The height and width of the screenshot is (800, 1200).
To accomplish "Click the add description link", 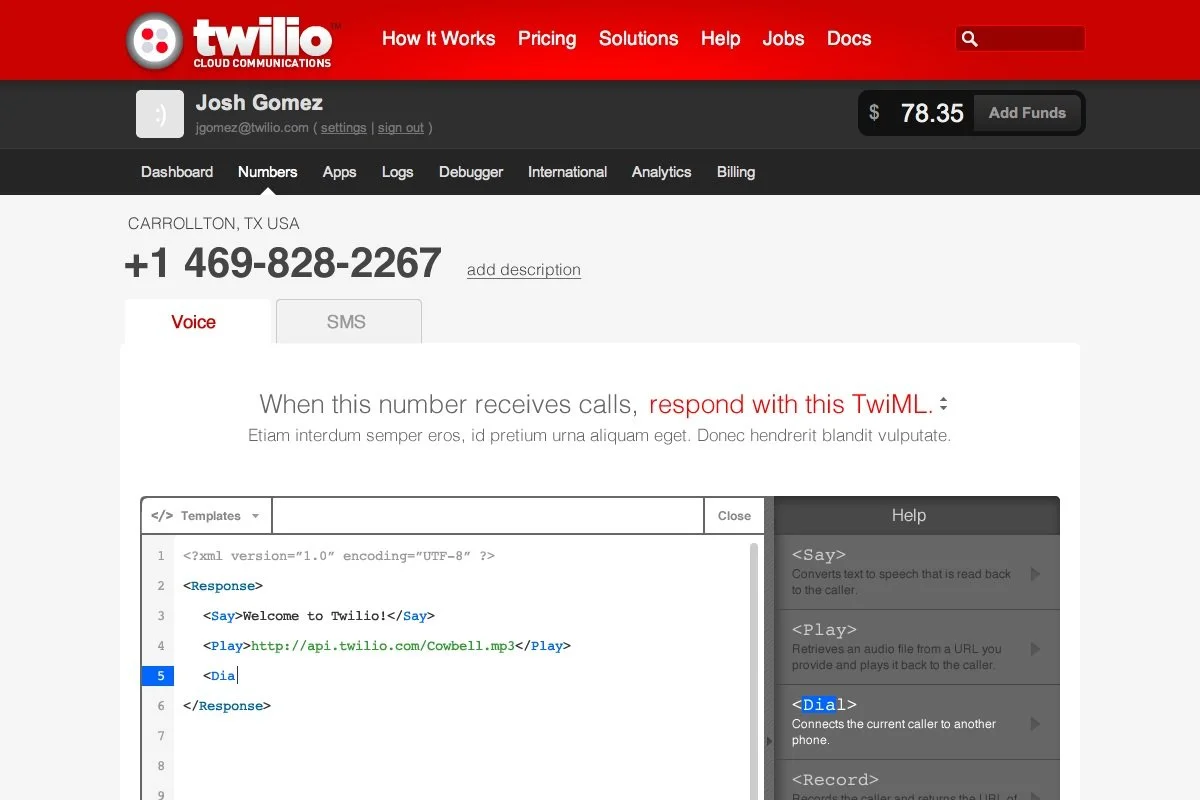I will [x=524, y=270].
